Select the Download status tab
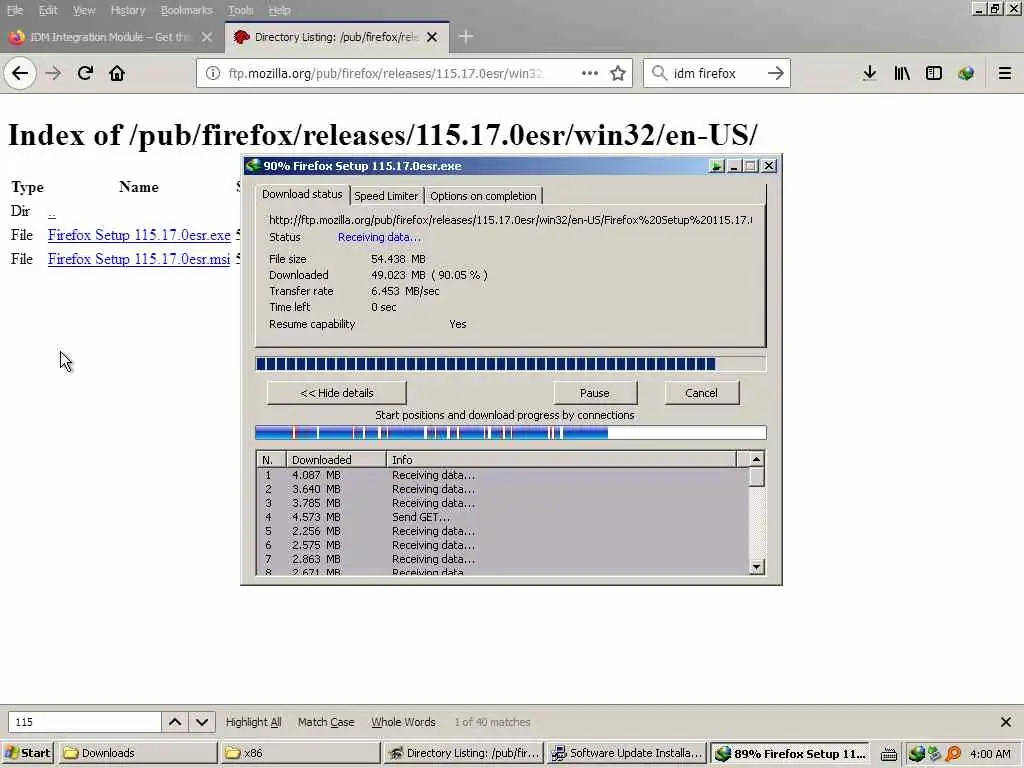The width and height of the screenshot is (1024, 768). 302,194
